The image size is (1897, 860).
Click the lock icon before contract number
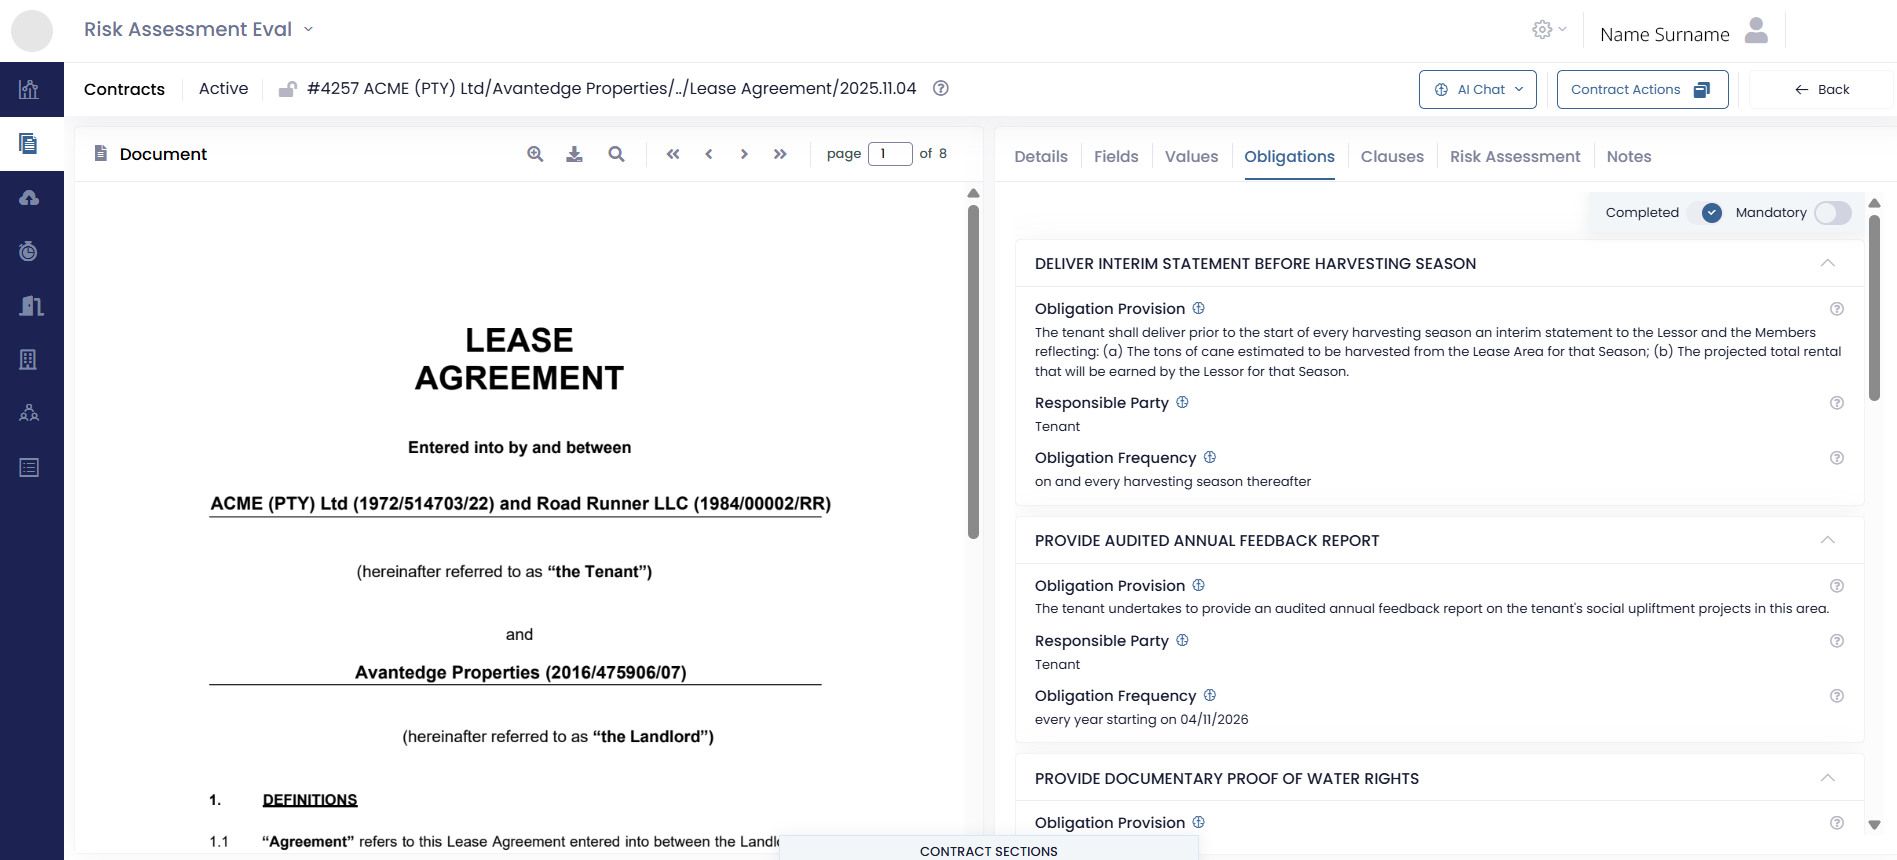287,89
